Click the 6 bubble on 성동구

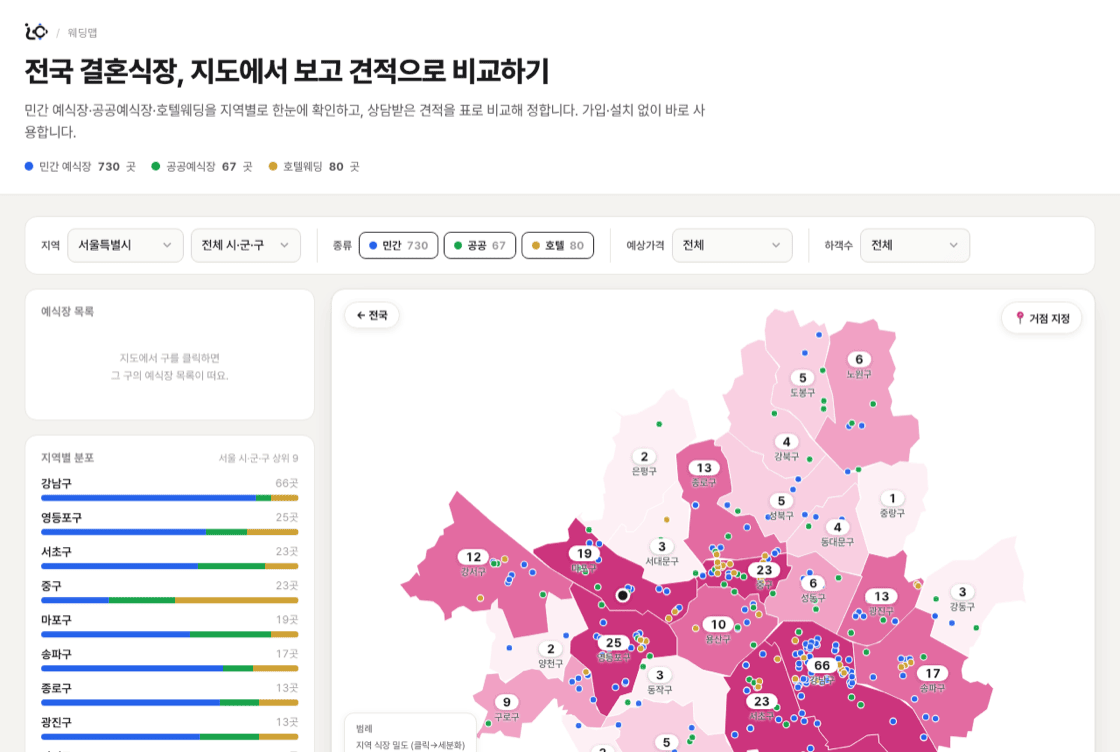812,583
